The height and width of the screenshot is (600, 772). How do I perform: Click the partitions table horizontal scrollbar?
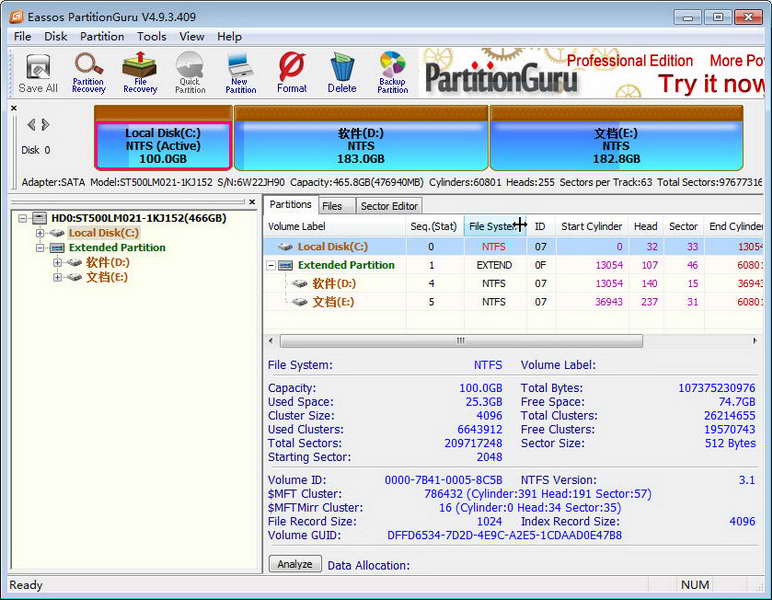pos(461,341)
